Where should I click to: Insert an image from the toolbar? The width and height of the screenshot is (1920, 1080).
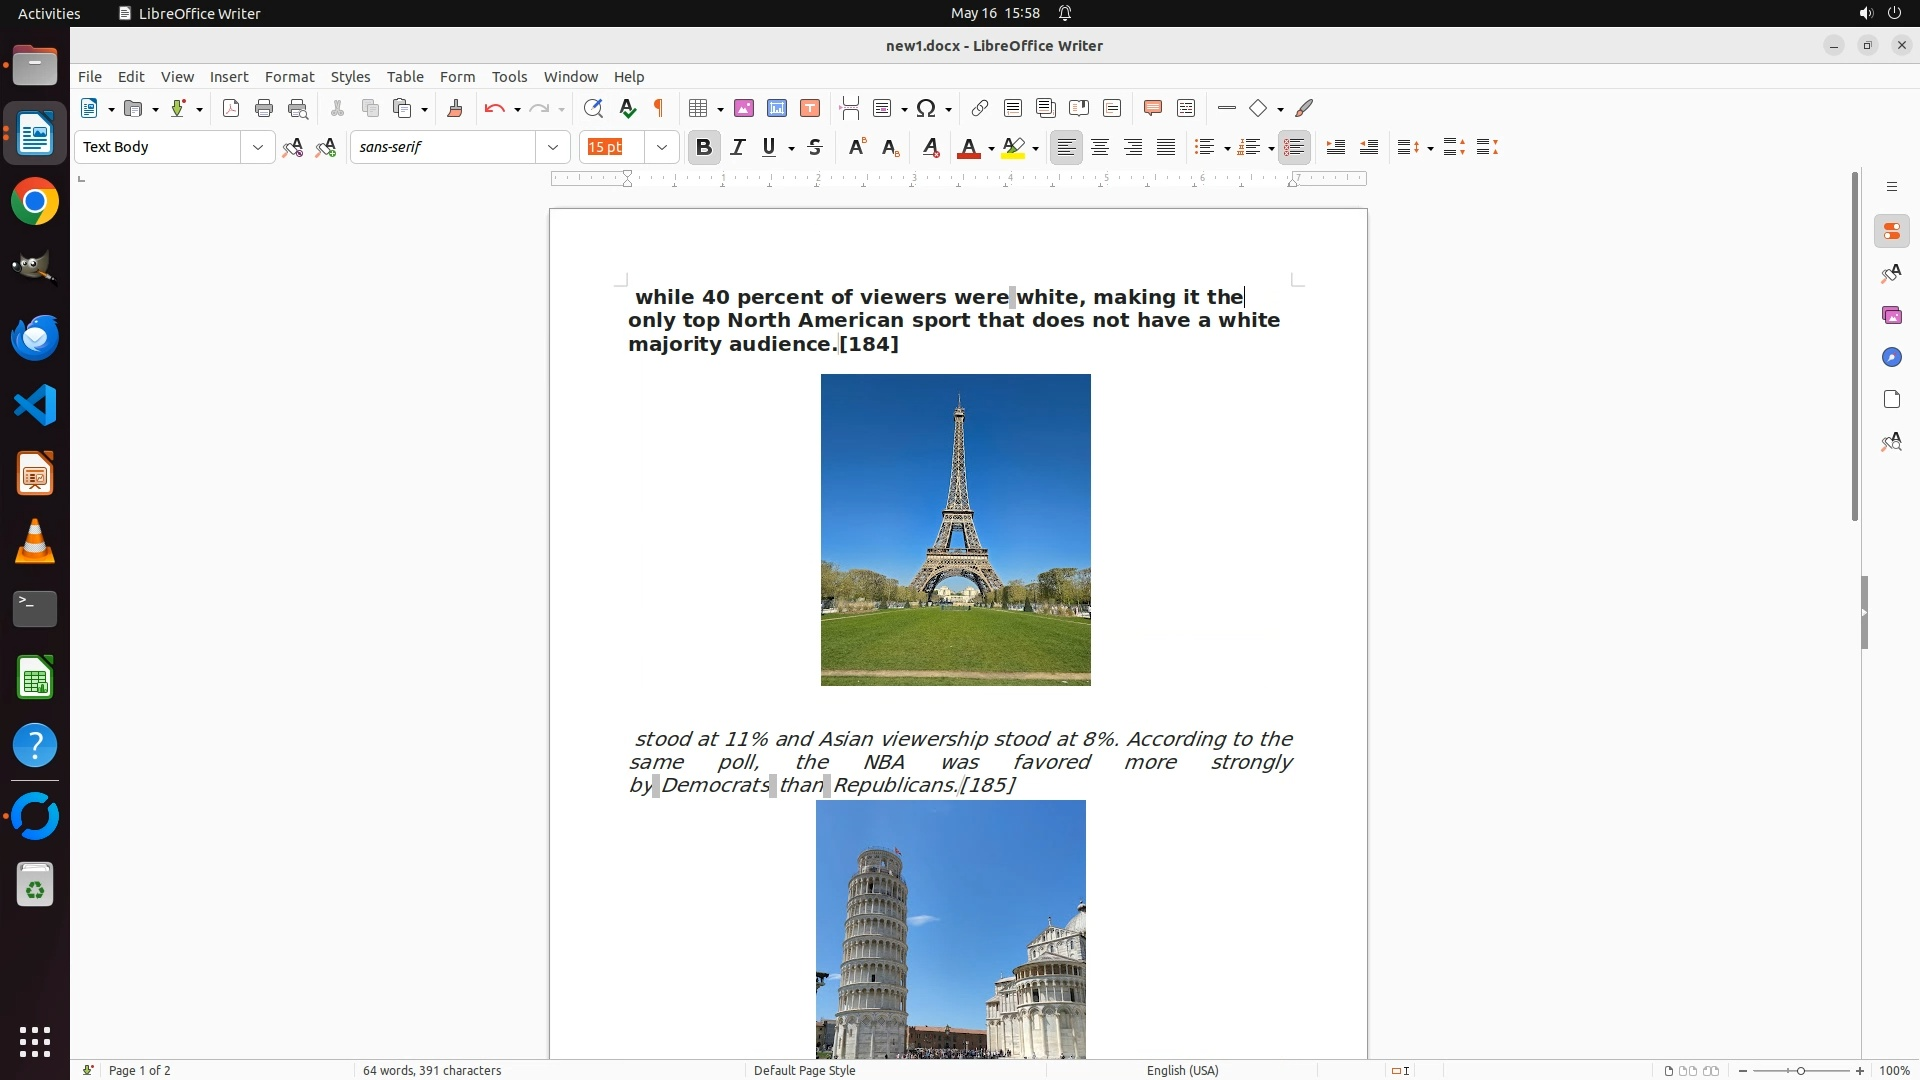tap(743, 108)
